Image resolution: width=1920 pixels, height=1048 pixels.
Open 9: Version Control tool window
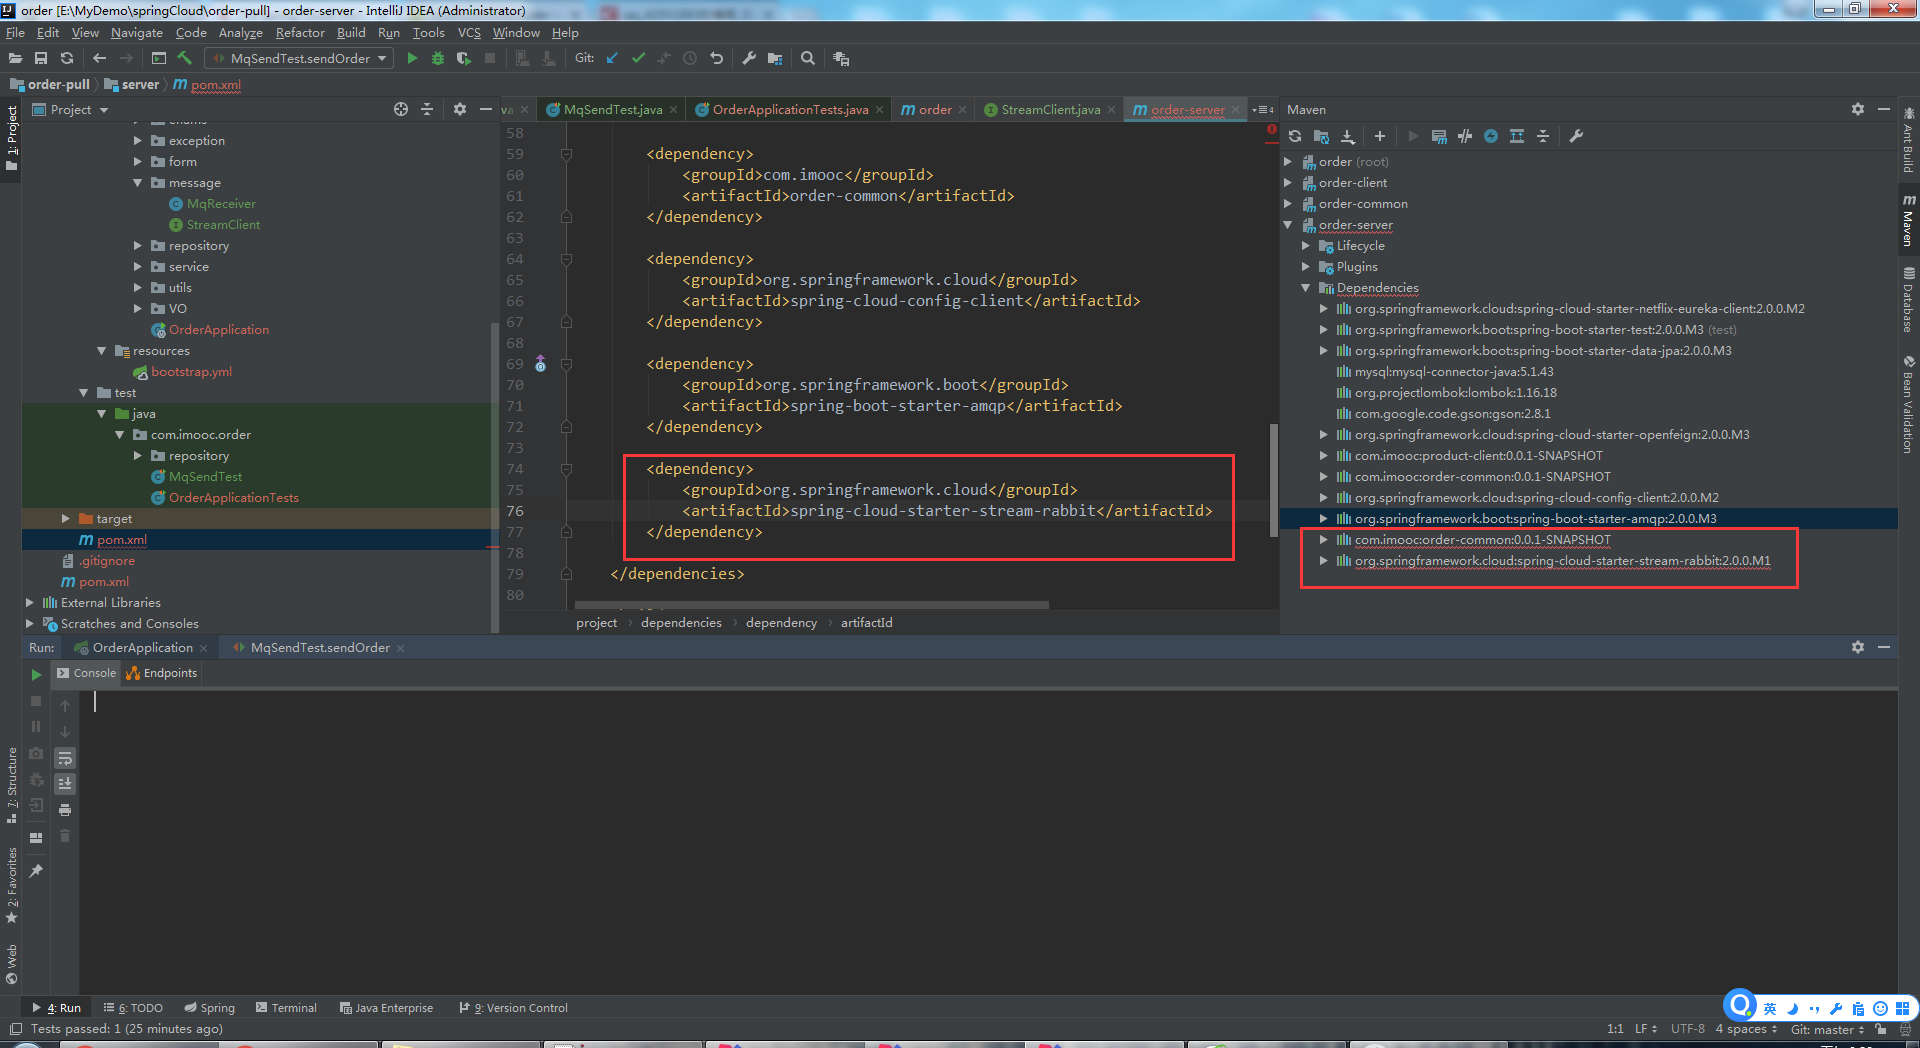(513, 1008)
